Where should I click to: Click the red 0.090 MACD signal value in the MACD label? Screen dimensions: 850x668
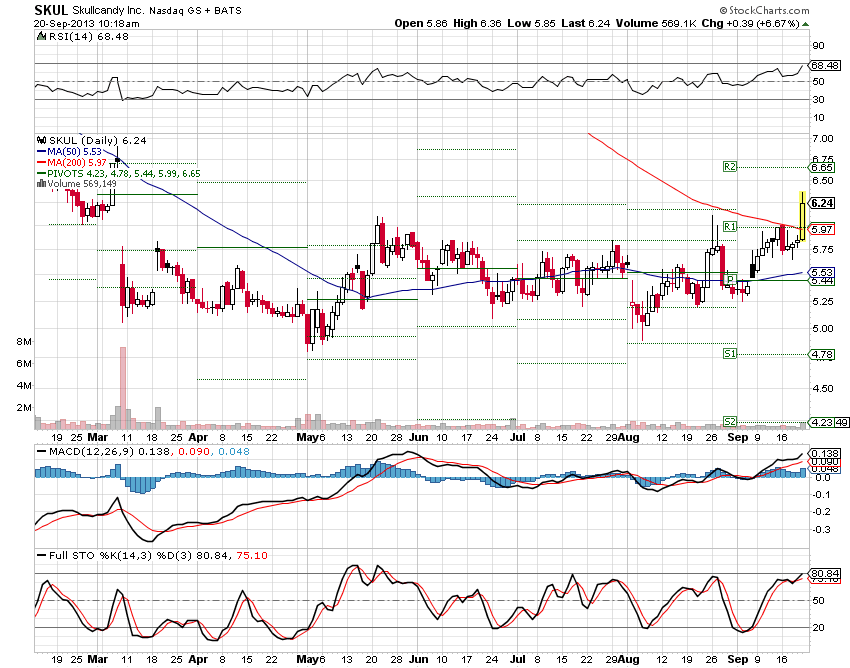(192, 451)
